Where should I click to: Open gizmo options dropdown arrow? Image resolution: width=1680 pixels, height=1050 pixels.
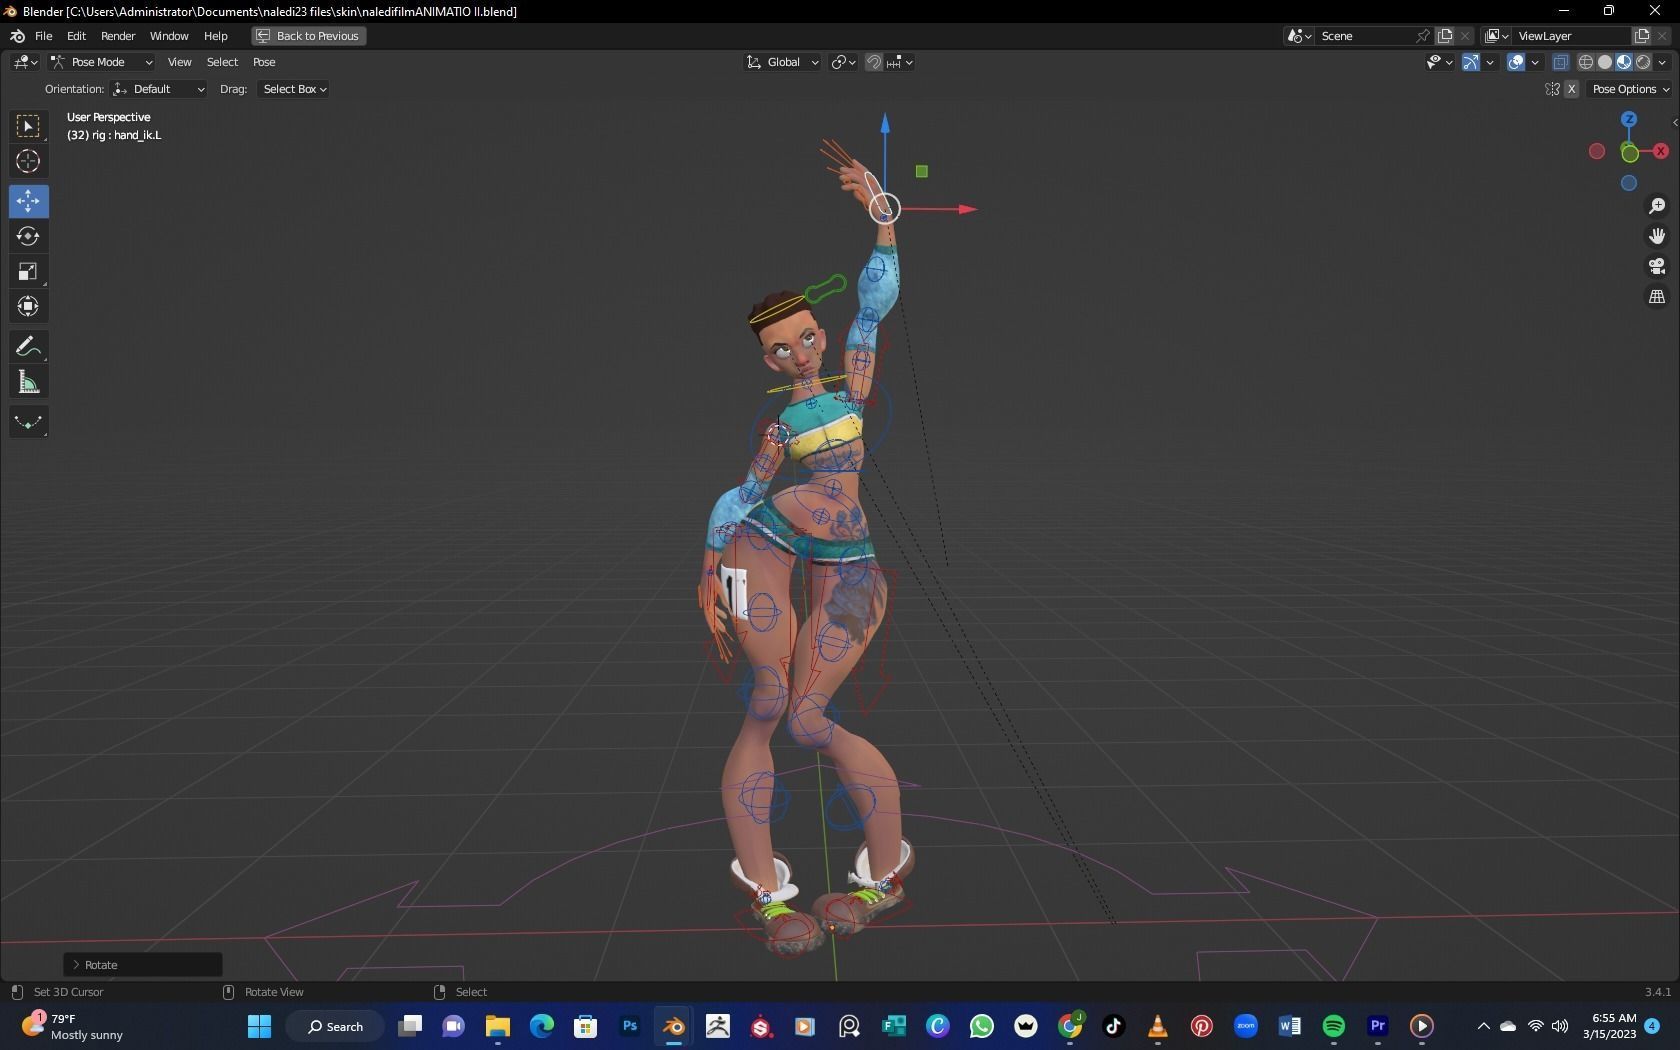1490,62
